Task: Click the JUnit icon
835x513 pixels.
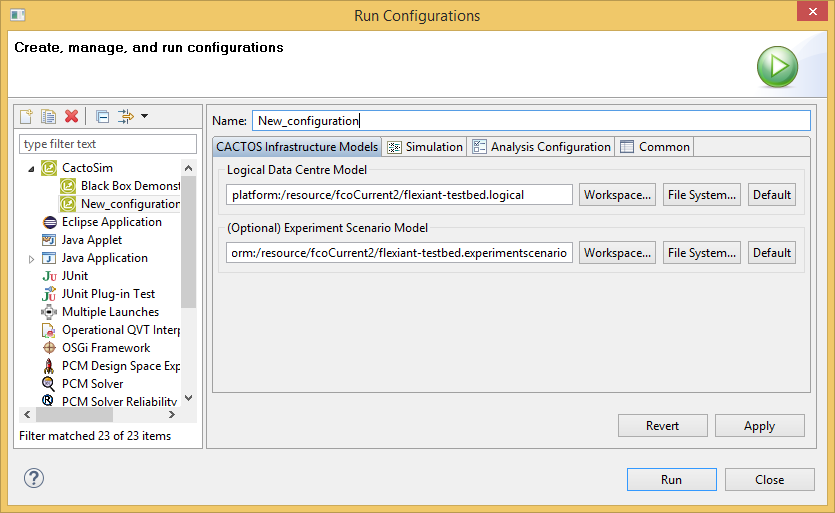Action: [50, 276]
